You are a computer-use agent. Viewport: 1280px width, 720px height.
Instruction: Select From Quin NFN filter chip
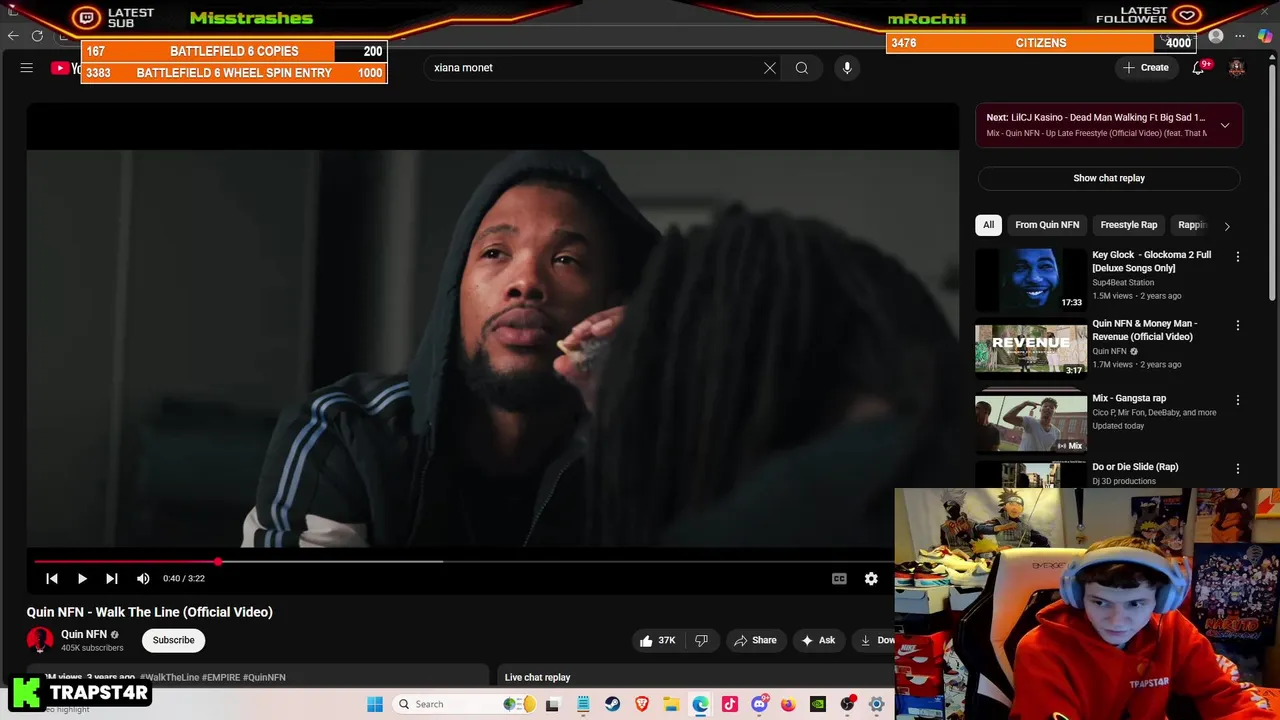[x=1047, y=225]
